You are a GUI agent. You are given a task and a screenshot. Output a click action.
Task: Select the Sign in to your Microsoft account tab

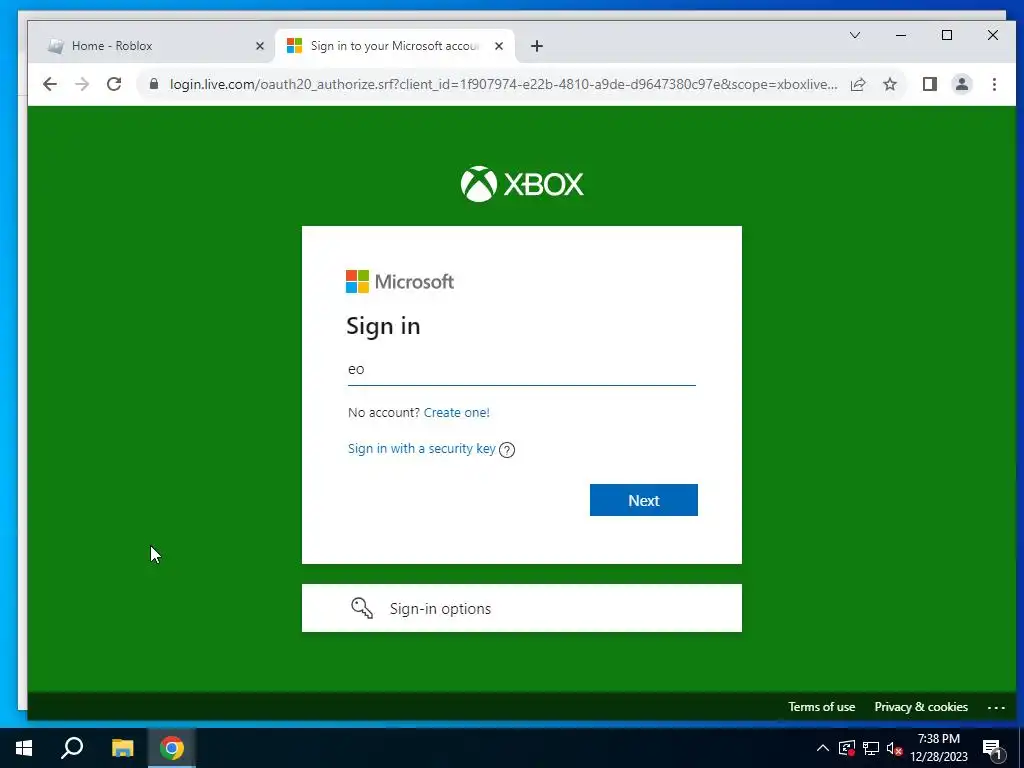pos(395,46)
